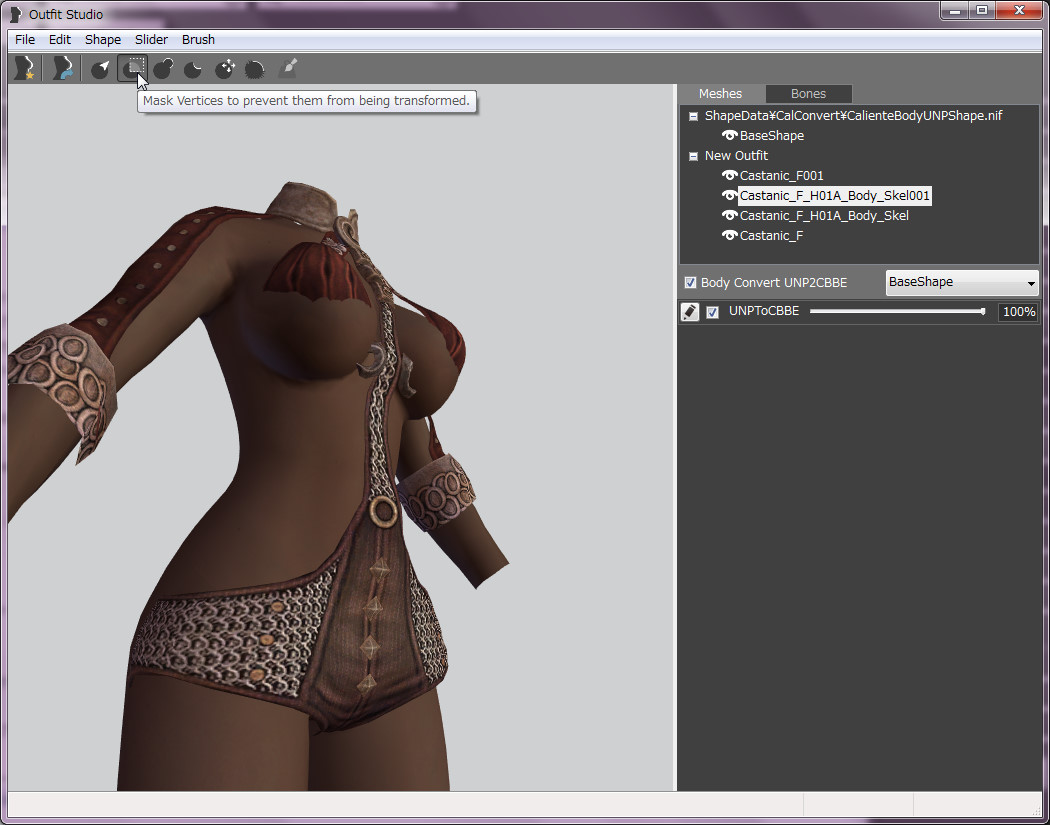The image size is (1050, 825).
Task: Collapse the New Outfit tree node
Action: pos(693,156)
